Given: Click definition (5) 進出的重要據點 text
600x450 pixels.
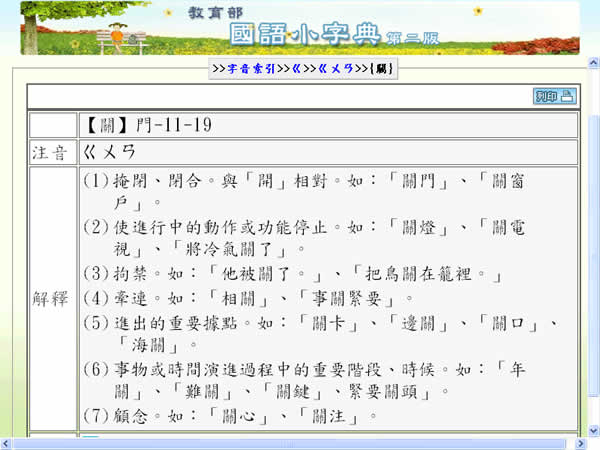Looking at the screenshot, I should (321, 334).
